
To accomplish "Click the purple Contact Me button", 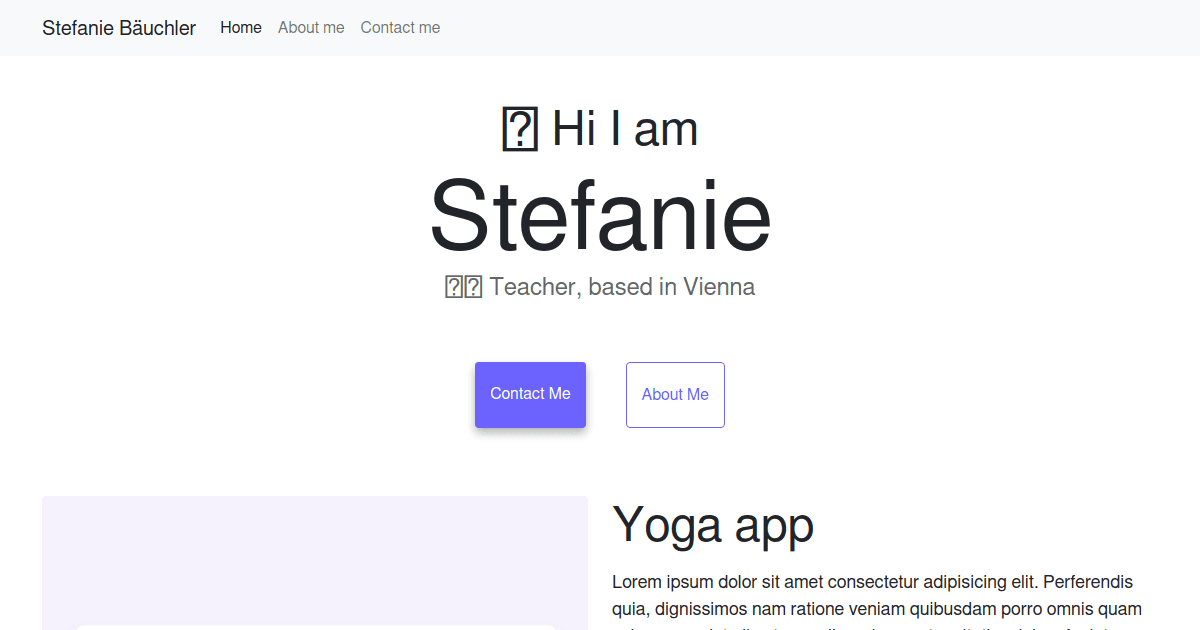I will pyautogui.click(x=530, y=395).
